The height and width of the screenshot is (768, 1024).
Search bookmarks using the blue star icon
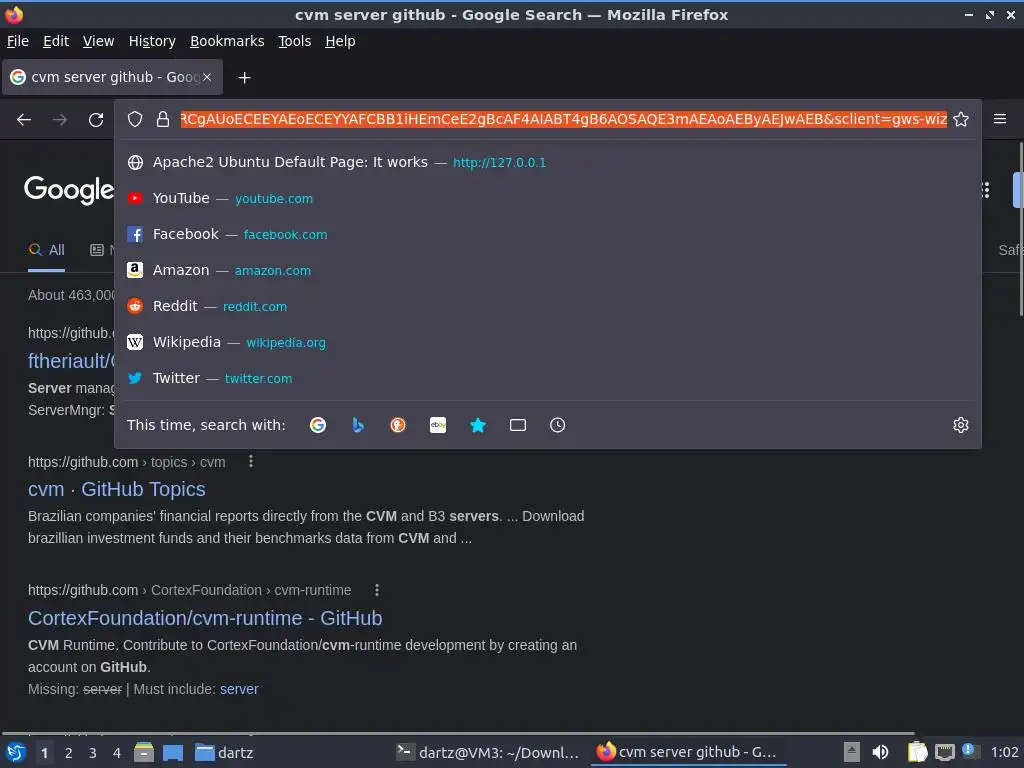tap(478, 425)
